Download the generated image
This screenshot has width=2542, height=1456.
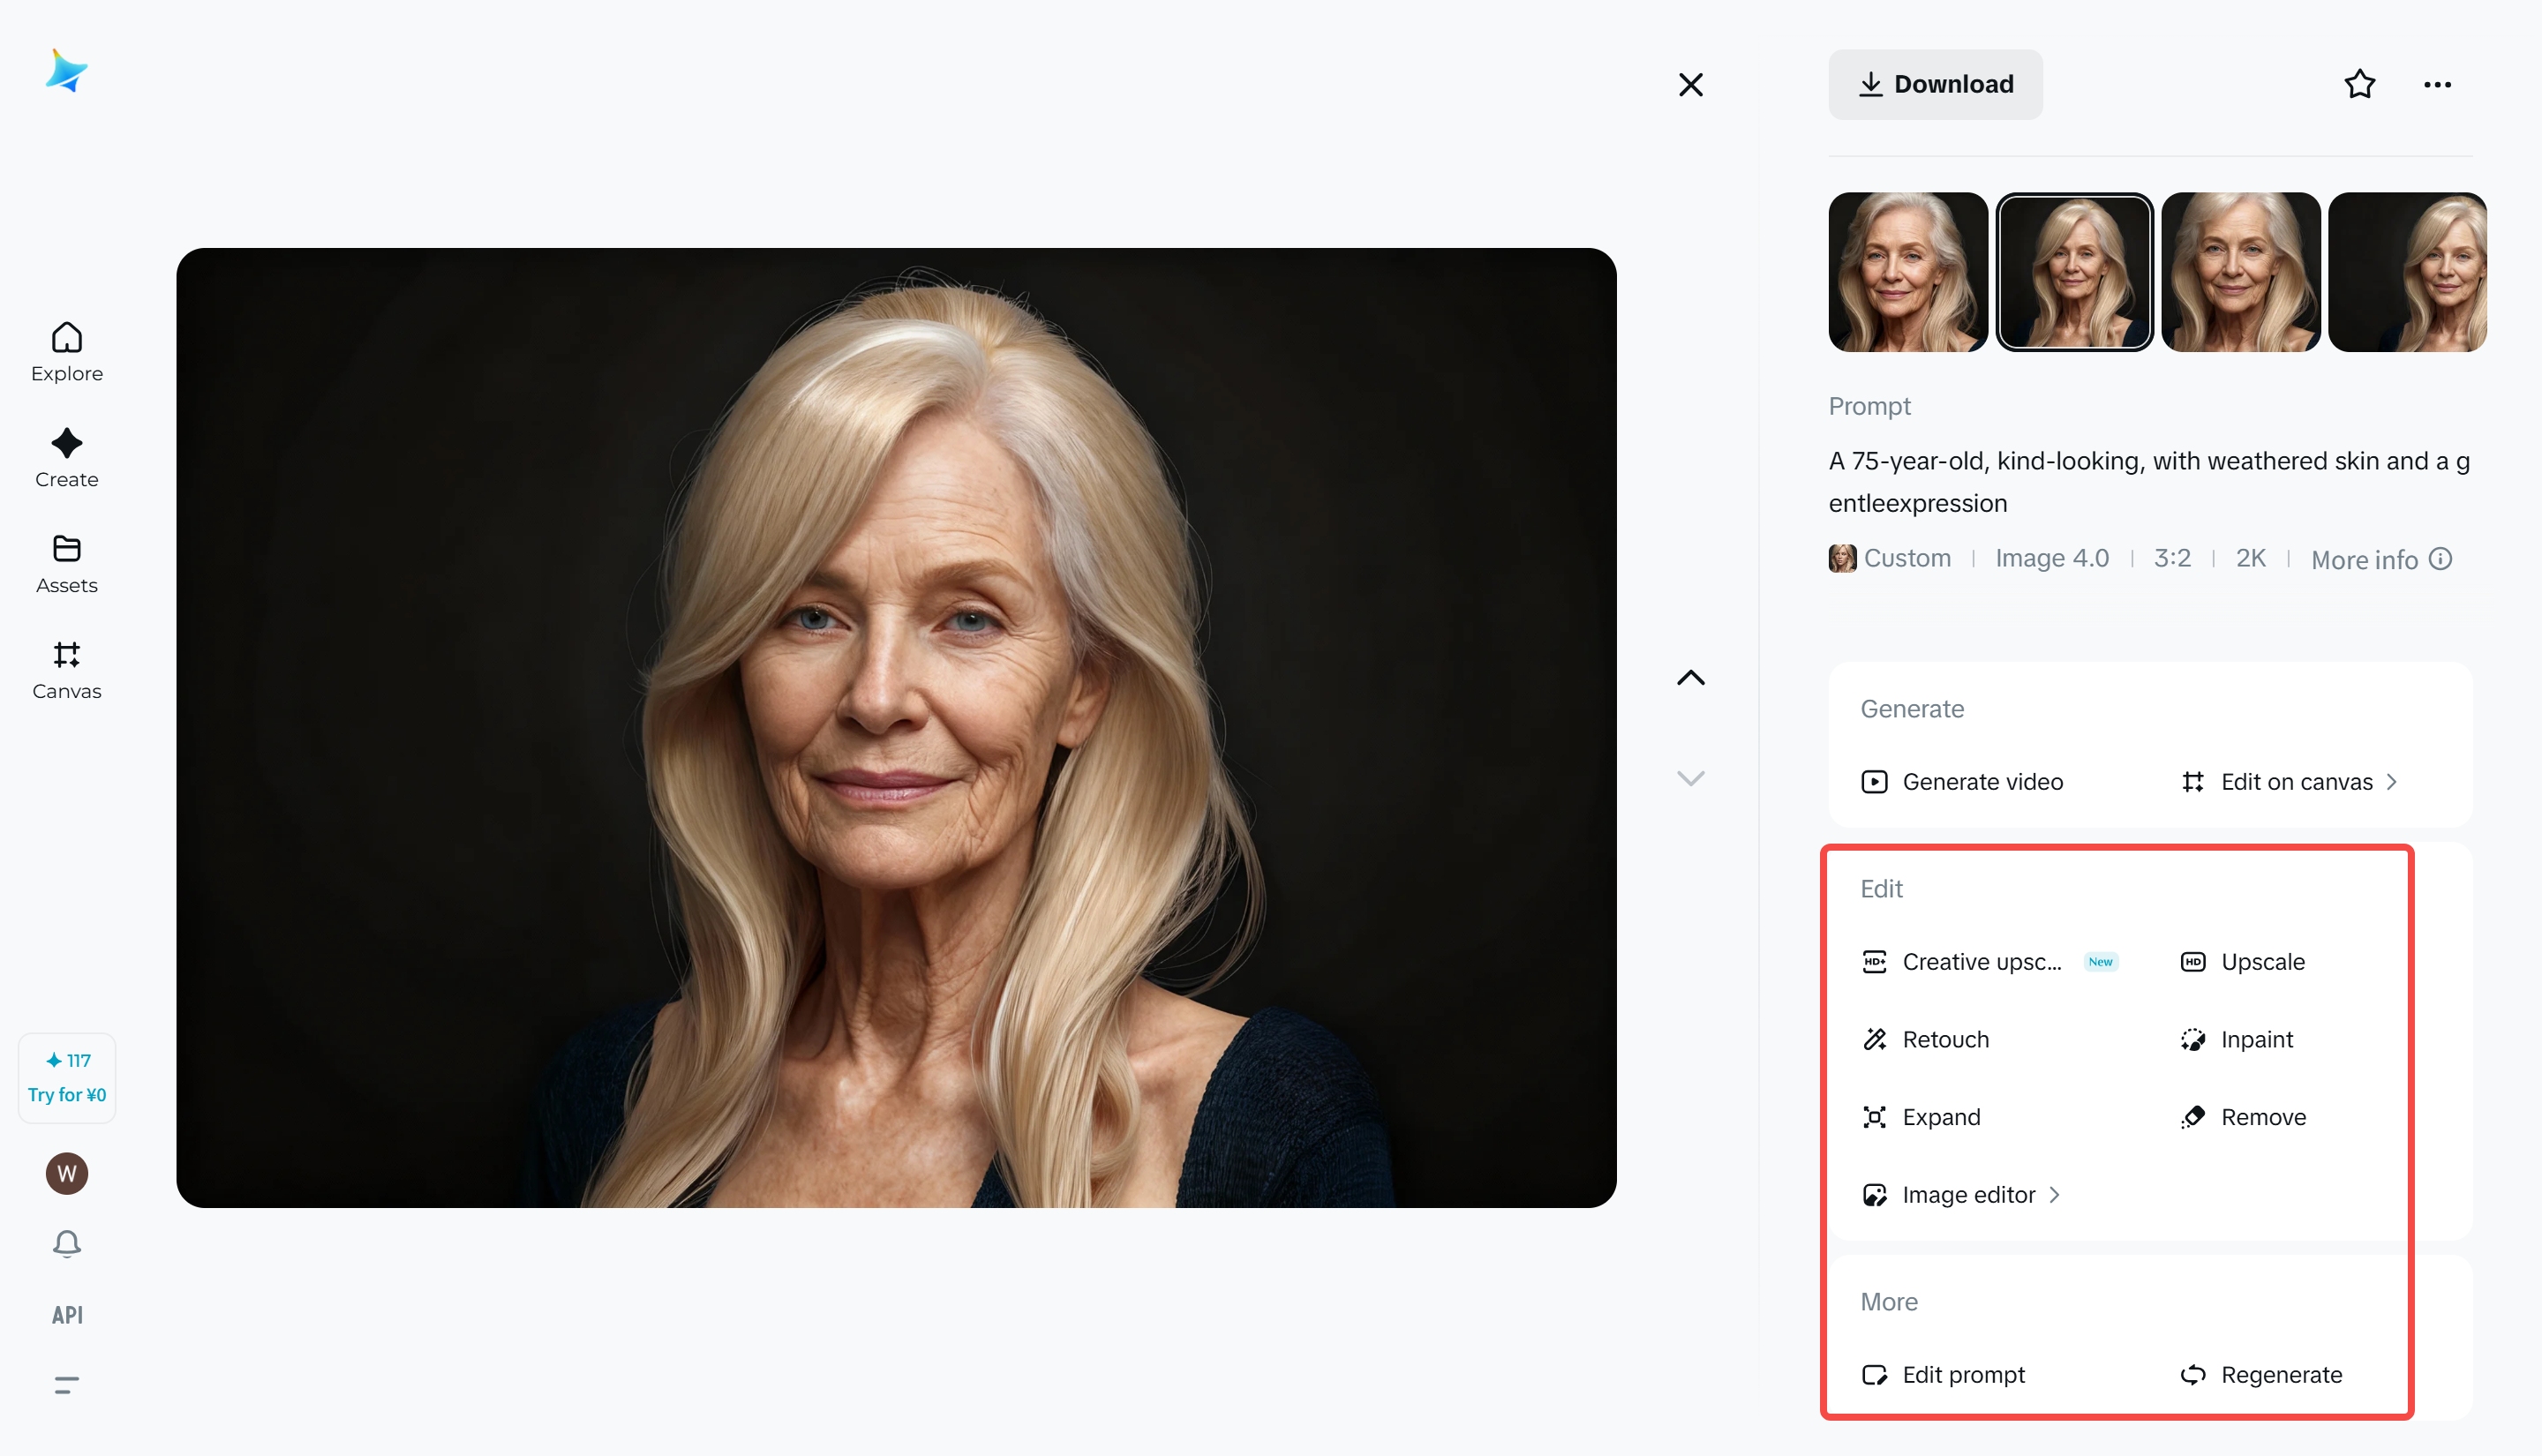click(x=1936, y=84)
